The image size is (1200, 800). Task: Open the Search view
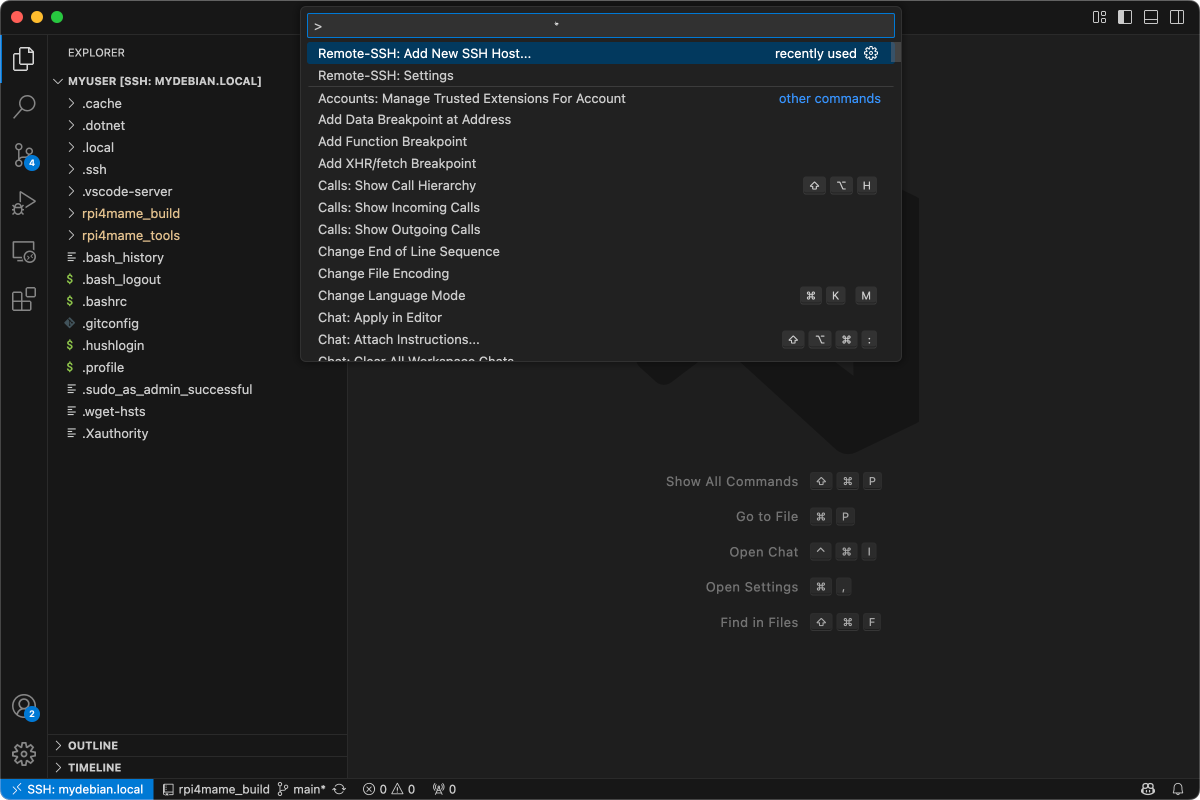[x=24, y=107]
